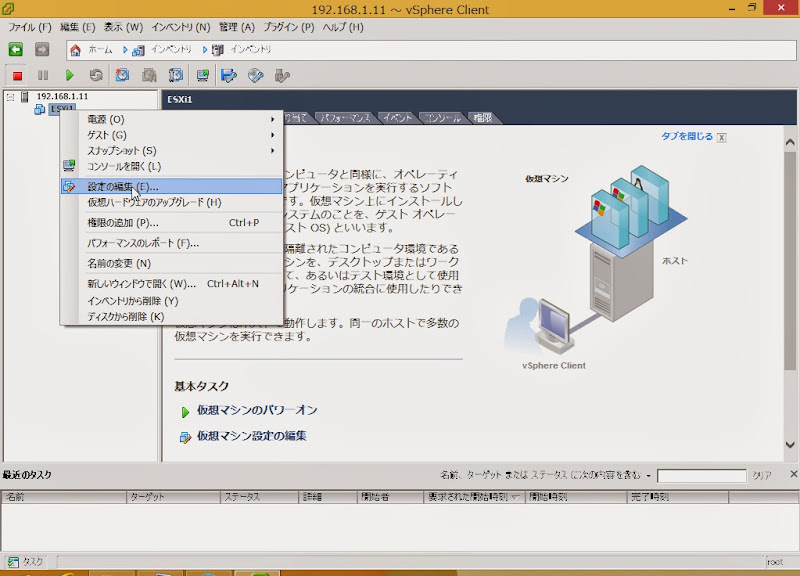
Task: Click the icon beside 仮想マシン設定の編集
Action: coord(185,437)
